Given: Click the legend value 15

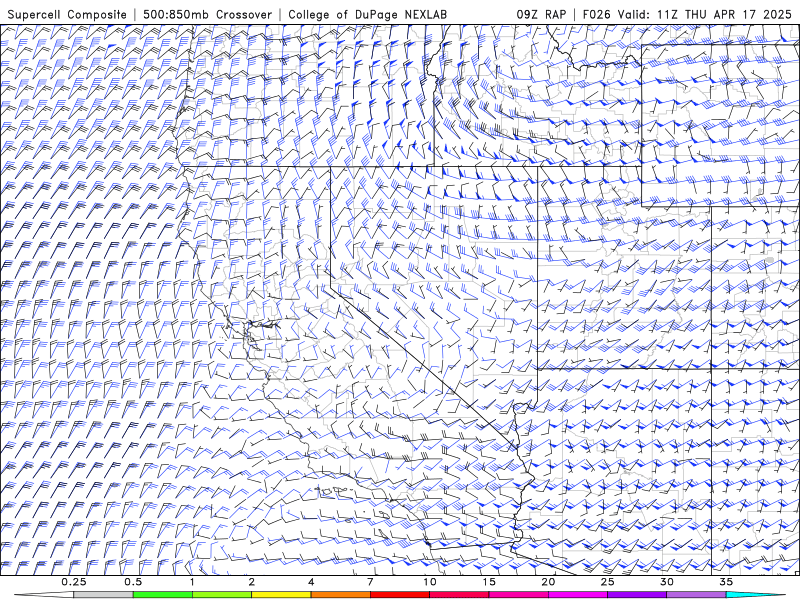Looking at the screenshot, I should 489,582.
